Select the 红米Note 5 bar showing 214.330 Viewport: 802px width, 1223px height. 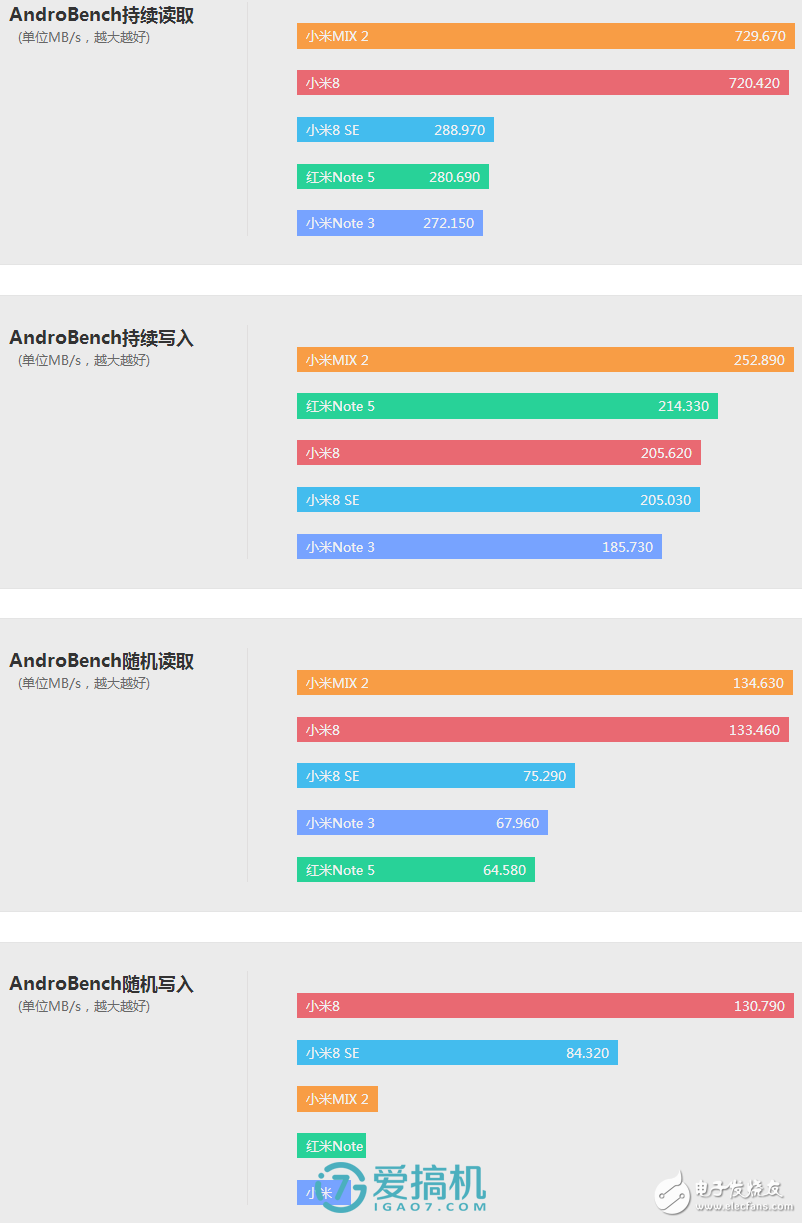point(507,406)
